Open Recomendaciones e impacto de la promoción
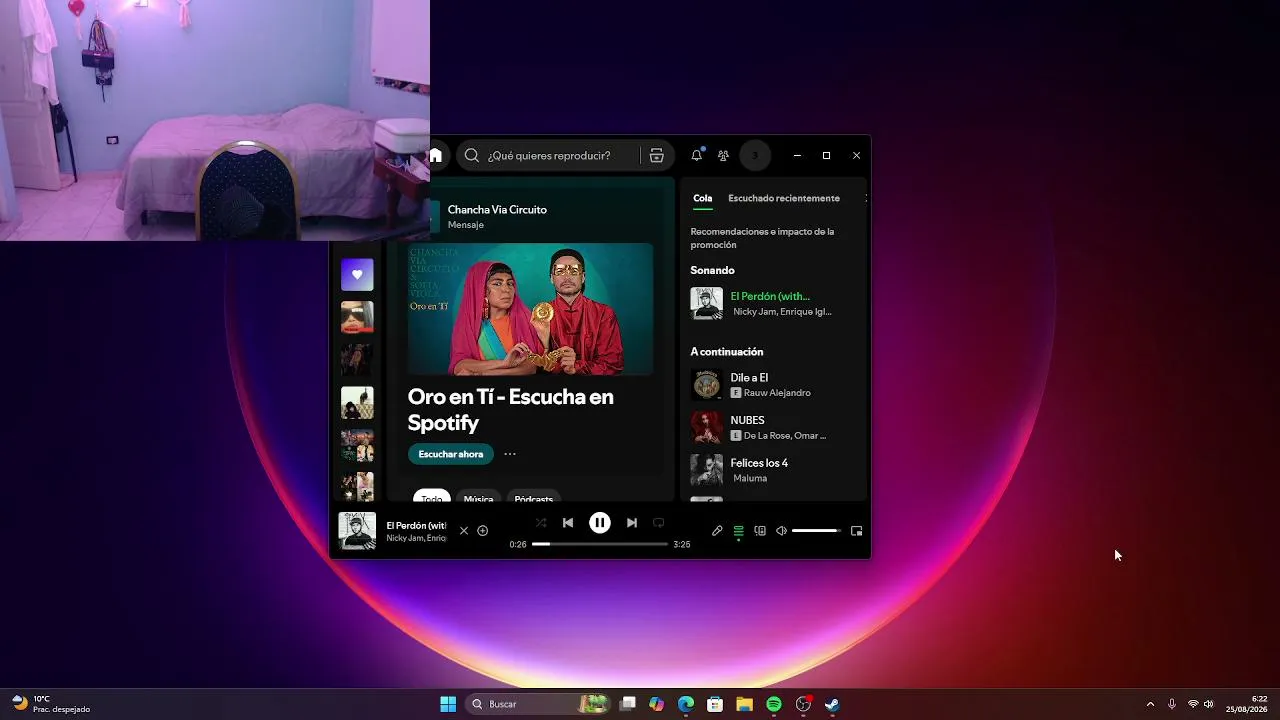The width and height of the screenshot is (1280, 720). click(x=762, y=238)
